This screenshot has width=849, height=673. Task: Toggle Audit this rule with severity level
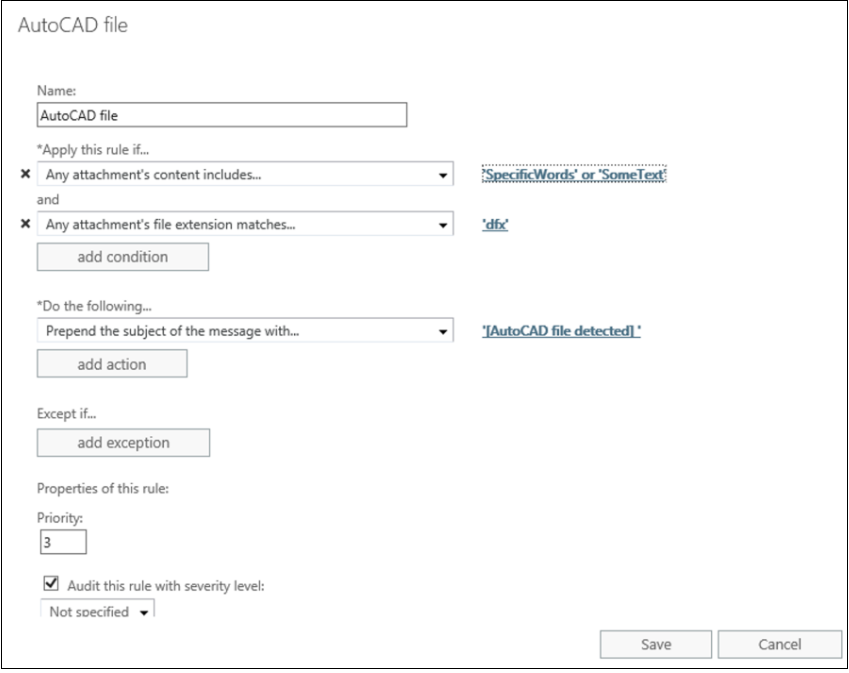tap(51, 584)
